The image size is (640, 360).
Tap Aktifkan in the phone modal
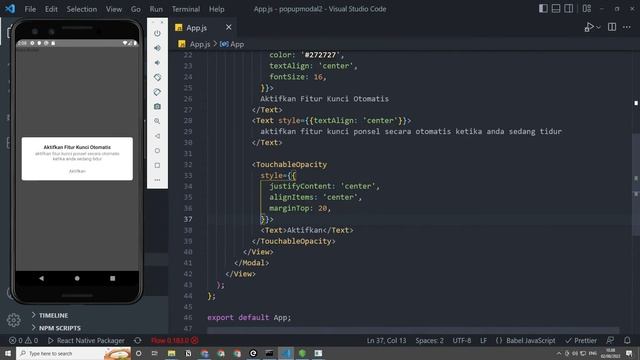tap(77, 171)
